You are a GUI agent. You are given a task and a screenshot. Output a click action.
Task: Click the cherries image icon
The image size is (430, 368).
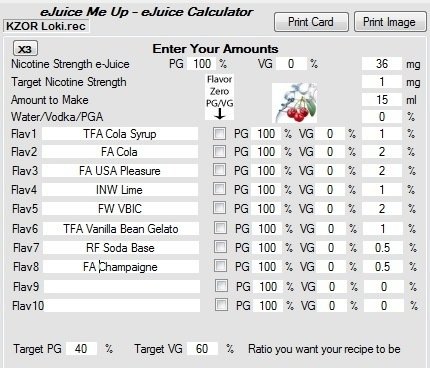[x=295, y=103]
